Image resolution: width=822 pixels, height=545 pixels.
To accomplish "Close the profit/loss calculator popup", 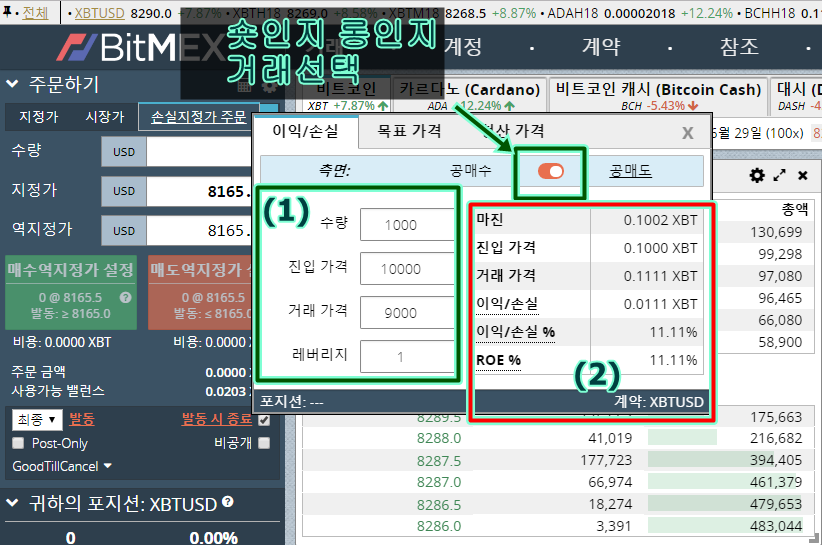I will click(x=687, y=132).
